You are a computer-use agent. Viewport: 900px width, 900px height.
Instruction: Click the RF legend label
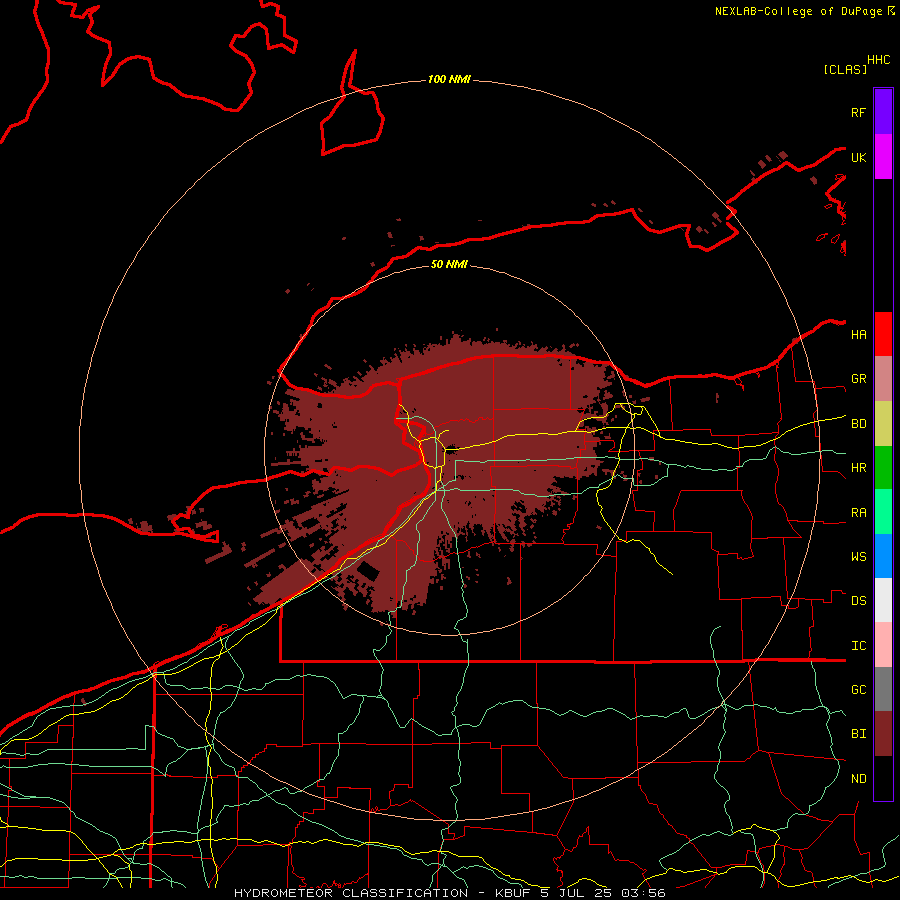pos(858,112)
